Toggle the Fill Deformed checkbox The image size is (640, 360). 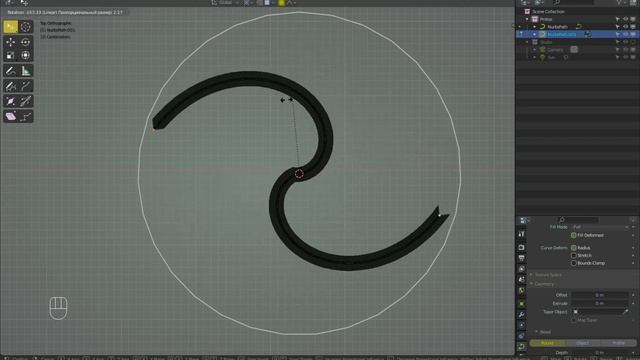pos(573,235)
